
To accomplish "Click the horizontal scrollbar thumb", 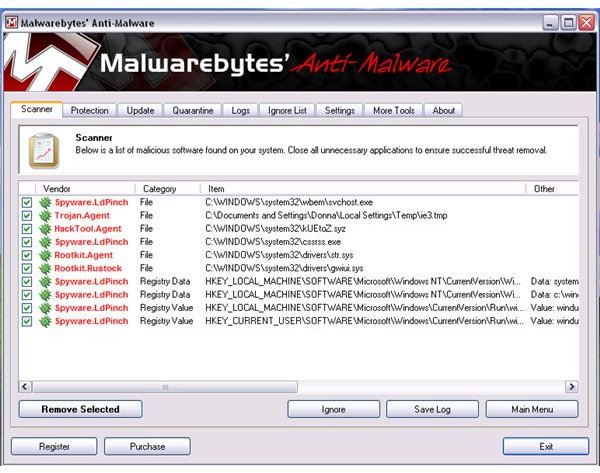I will pos(165,387).
